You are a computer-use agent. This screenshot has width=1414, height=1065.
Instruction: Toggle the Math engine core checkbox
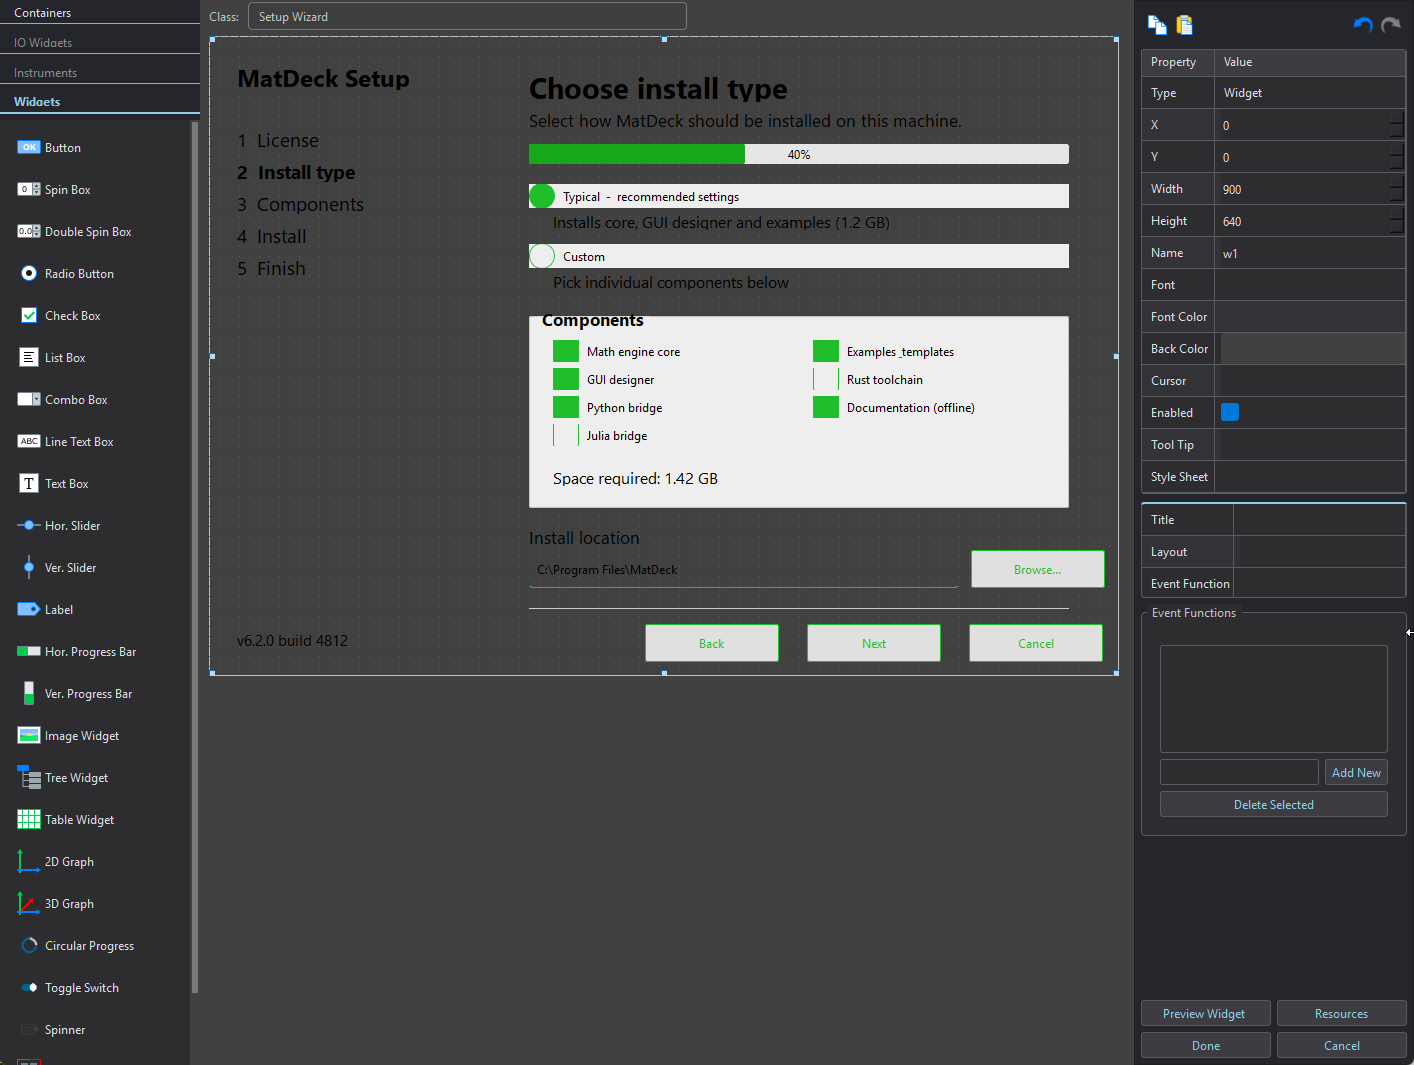tap(566, 351)
